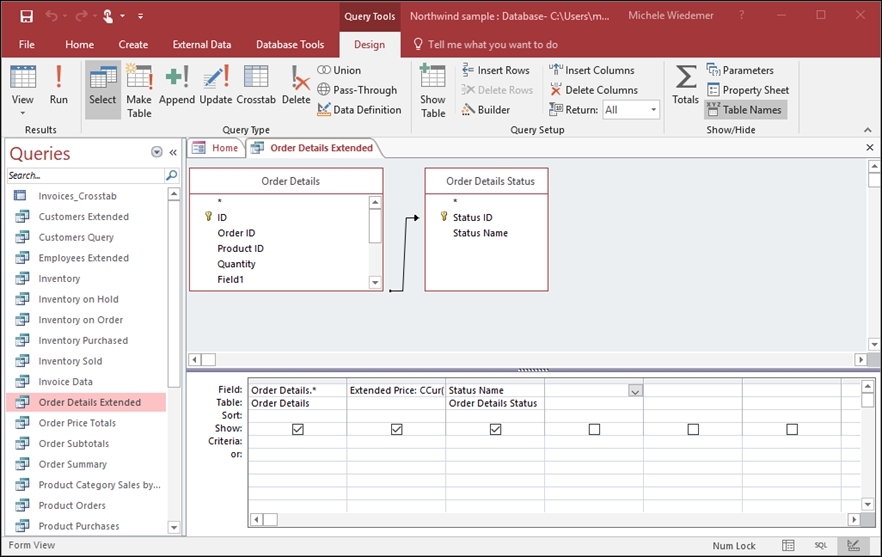Collapse the navigation pane with double chevron

coord(173,152)
